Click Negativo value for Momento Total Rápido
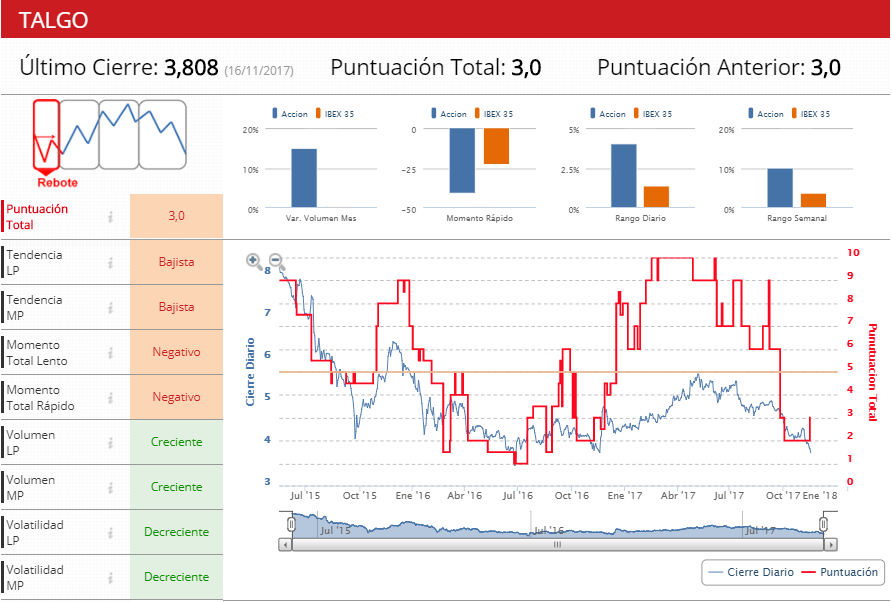The width and height of the screenshot is (892, 602). pos(176,397)
